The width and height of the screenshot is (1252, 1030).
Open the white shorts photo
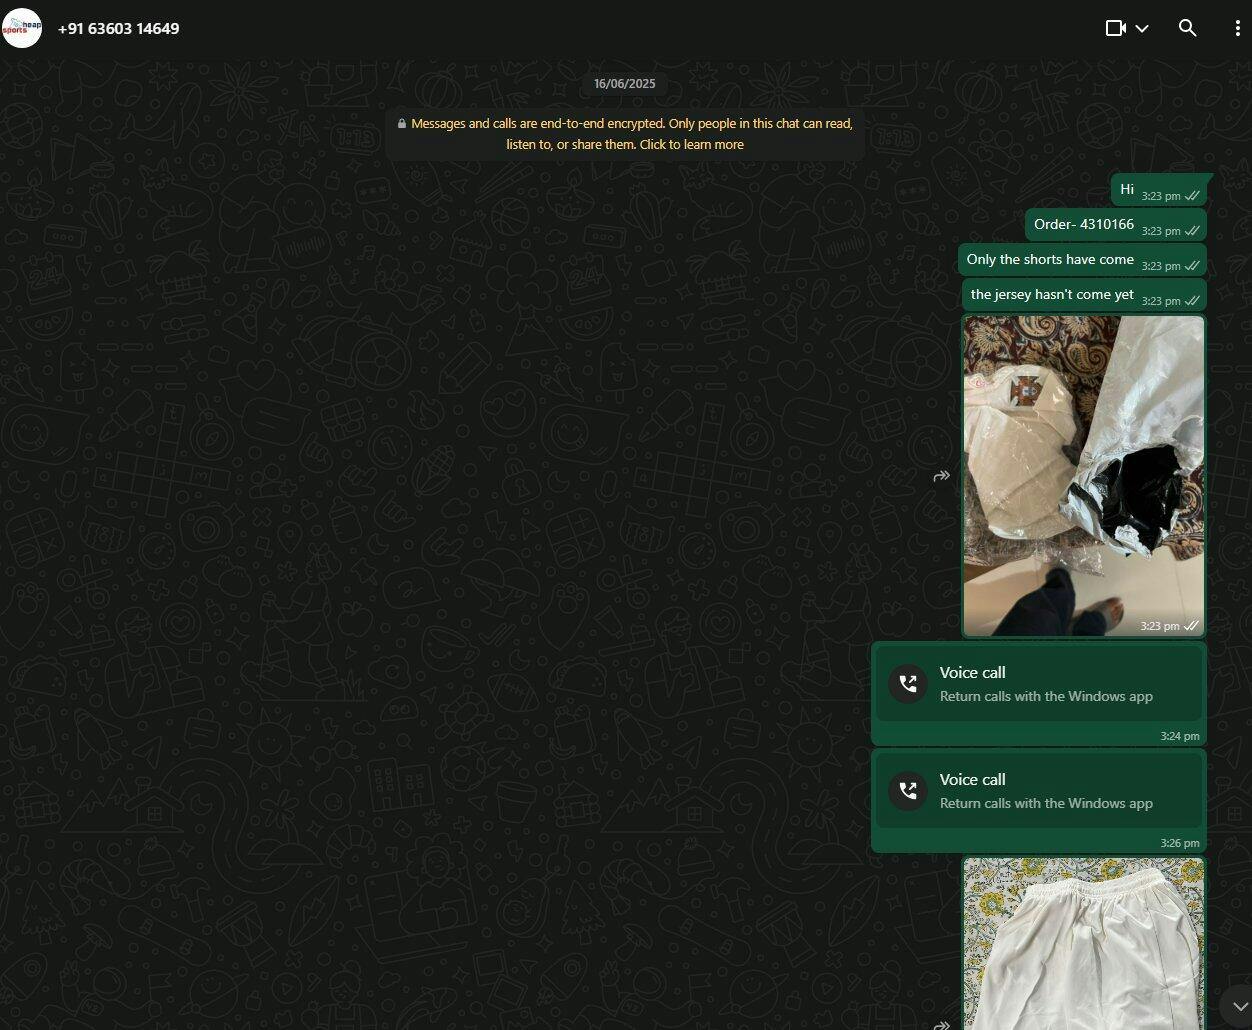(x=1083, y=945)
